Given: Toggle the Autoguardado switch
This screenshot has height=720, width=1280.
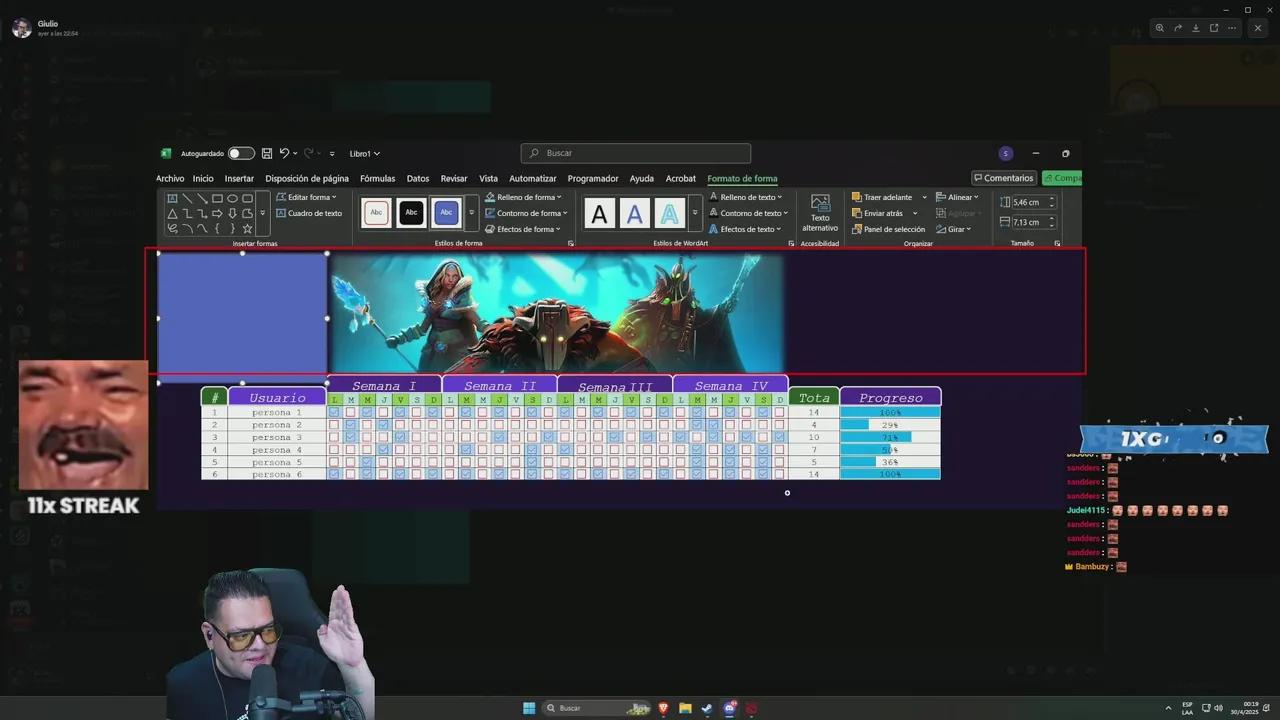Looking at the screenshot, I should (241, 153).
